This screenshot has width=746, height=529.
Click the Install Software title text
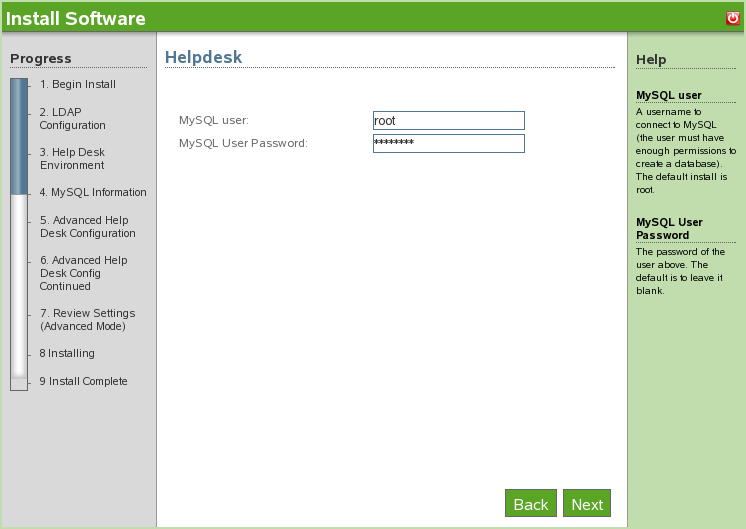coord(76,19)
